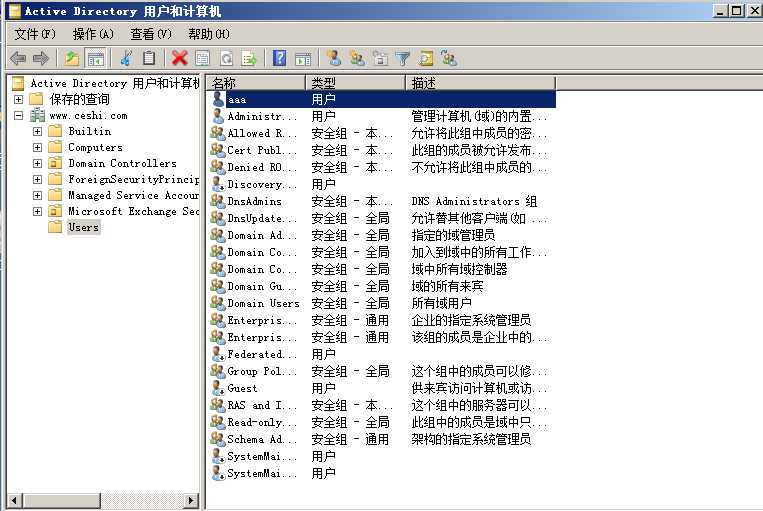Sort by the 名称 column header

tap(256, 83)
